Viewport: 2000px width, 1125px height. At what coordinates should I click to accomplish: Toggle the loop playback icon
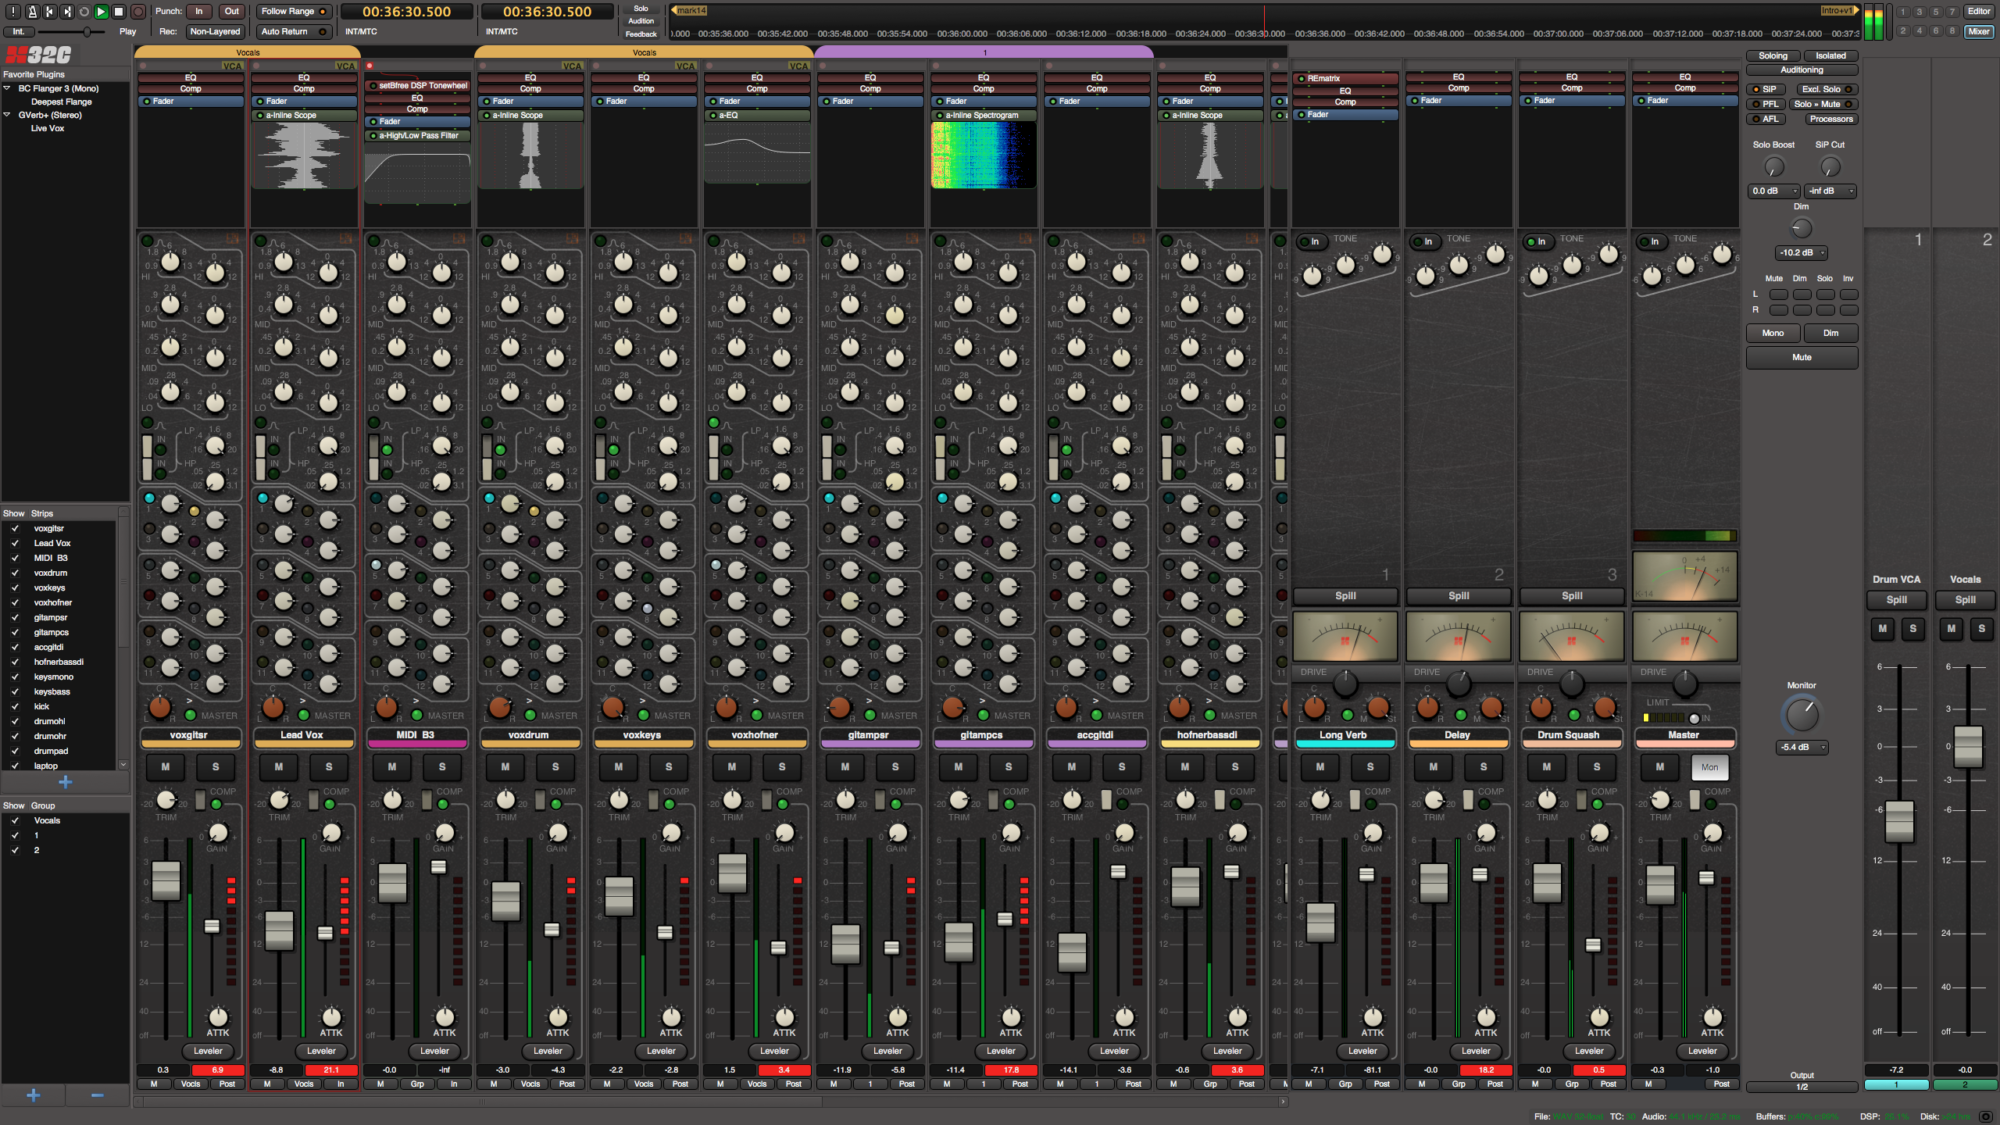click(x=84, y=12)
